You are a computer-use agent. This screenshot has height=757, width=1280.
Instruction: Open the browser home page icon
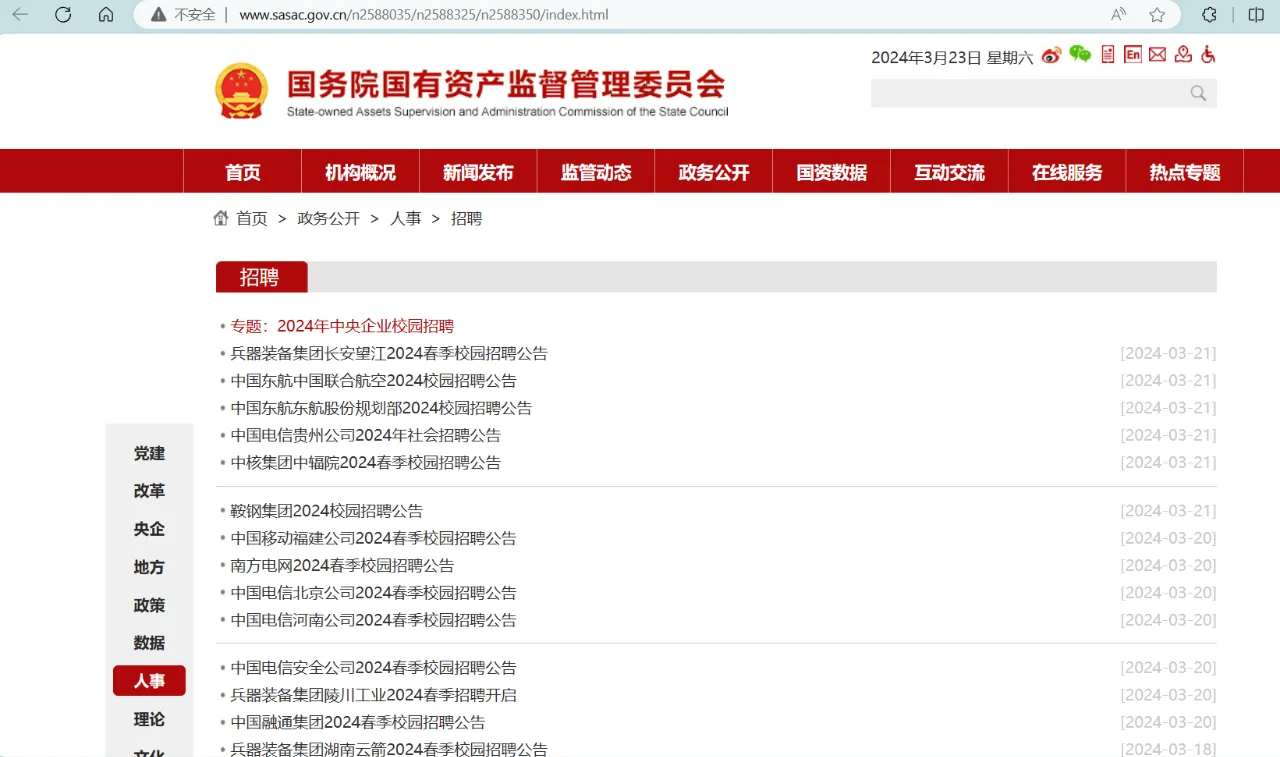106,15
